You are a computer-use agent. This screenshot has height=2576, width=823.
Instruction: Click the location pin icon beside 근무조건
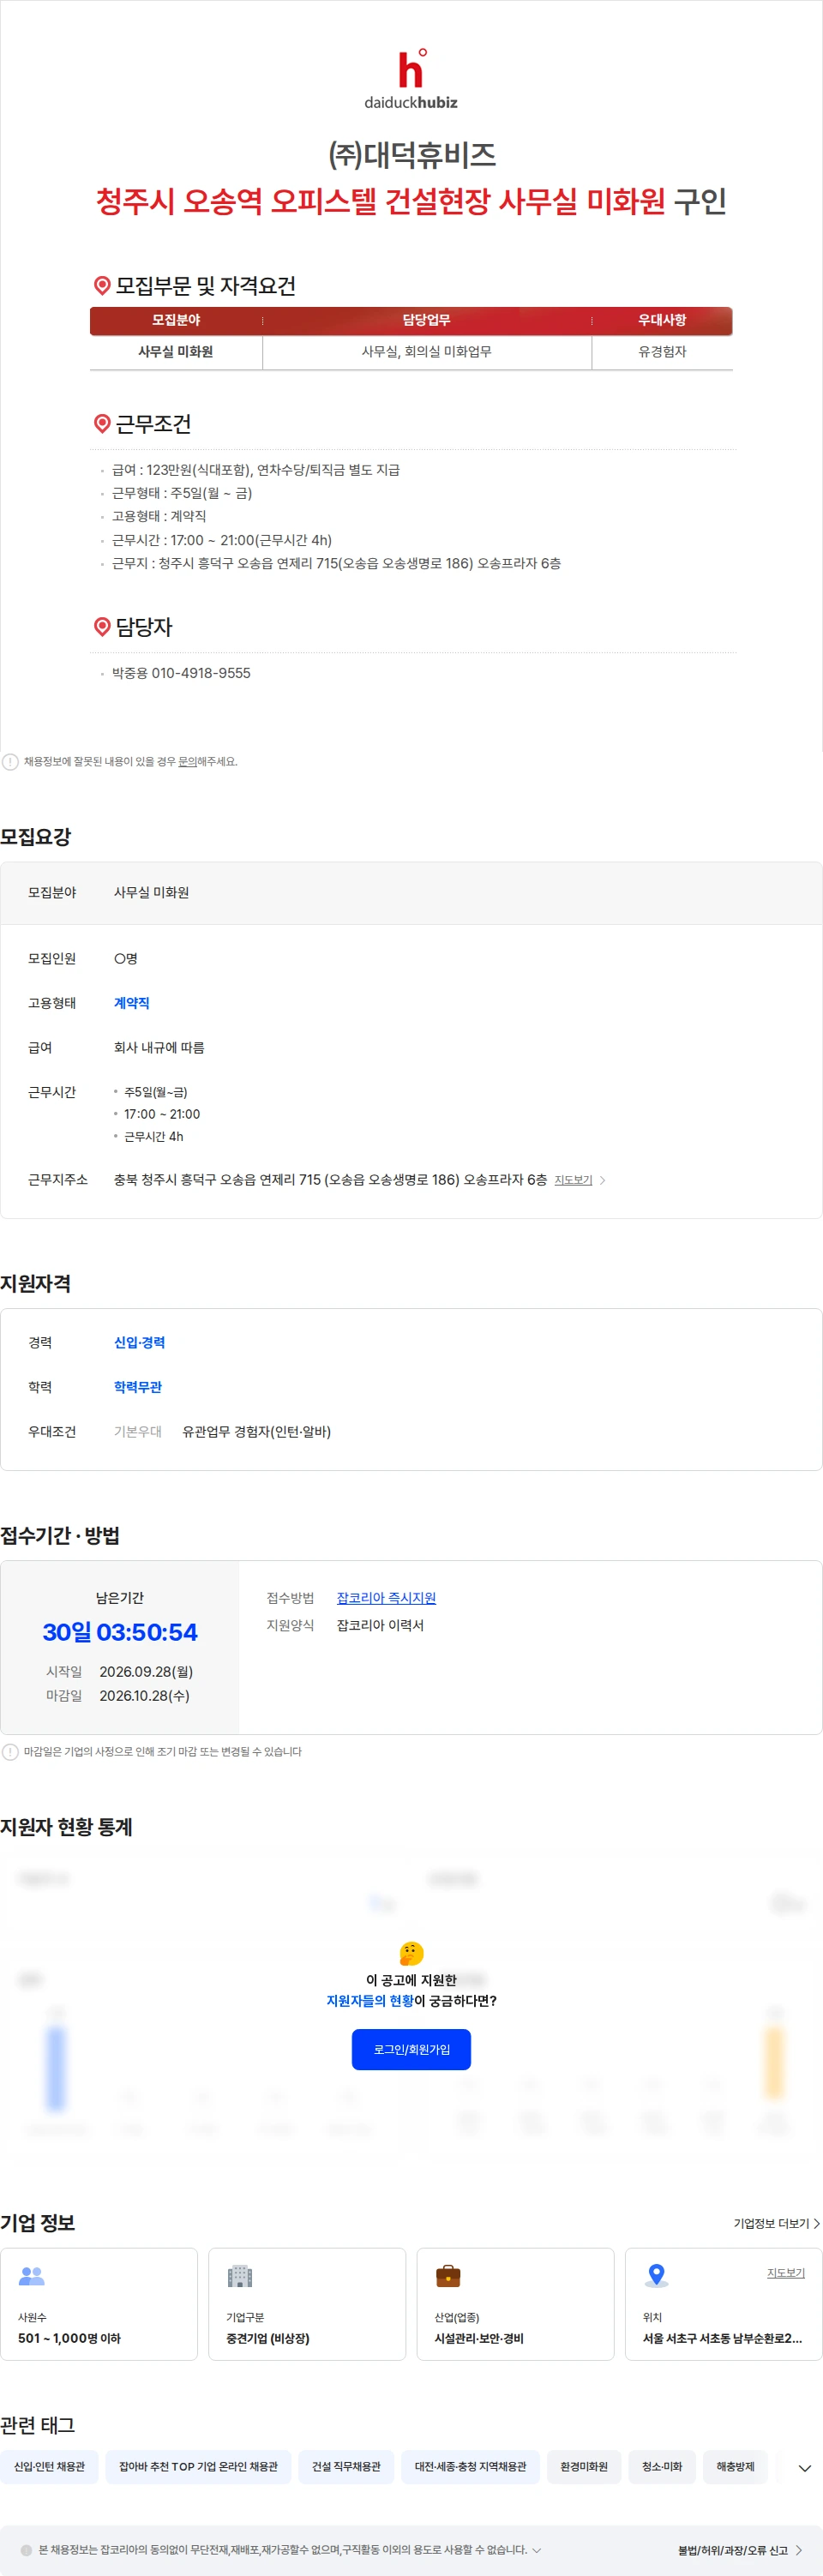[102, 424]
